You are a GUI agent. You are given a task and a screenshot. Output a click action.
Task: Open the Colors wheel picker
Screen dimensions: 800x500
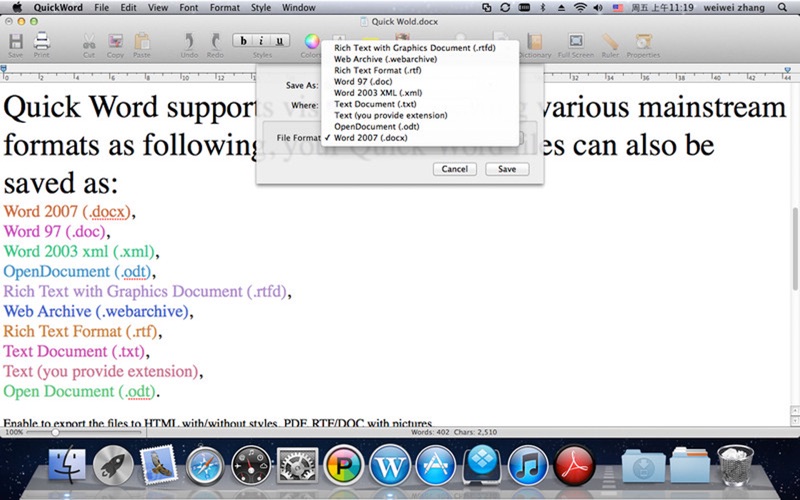[x=312, y=42]
